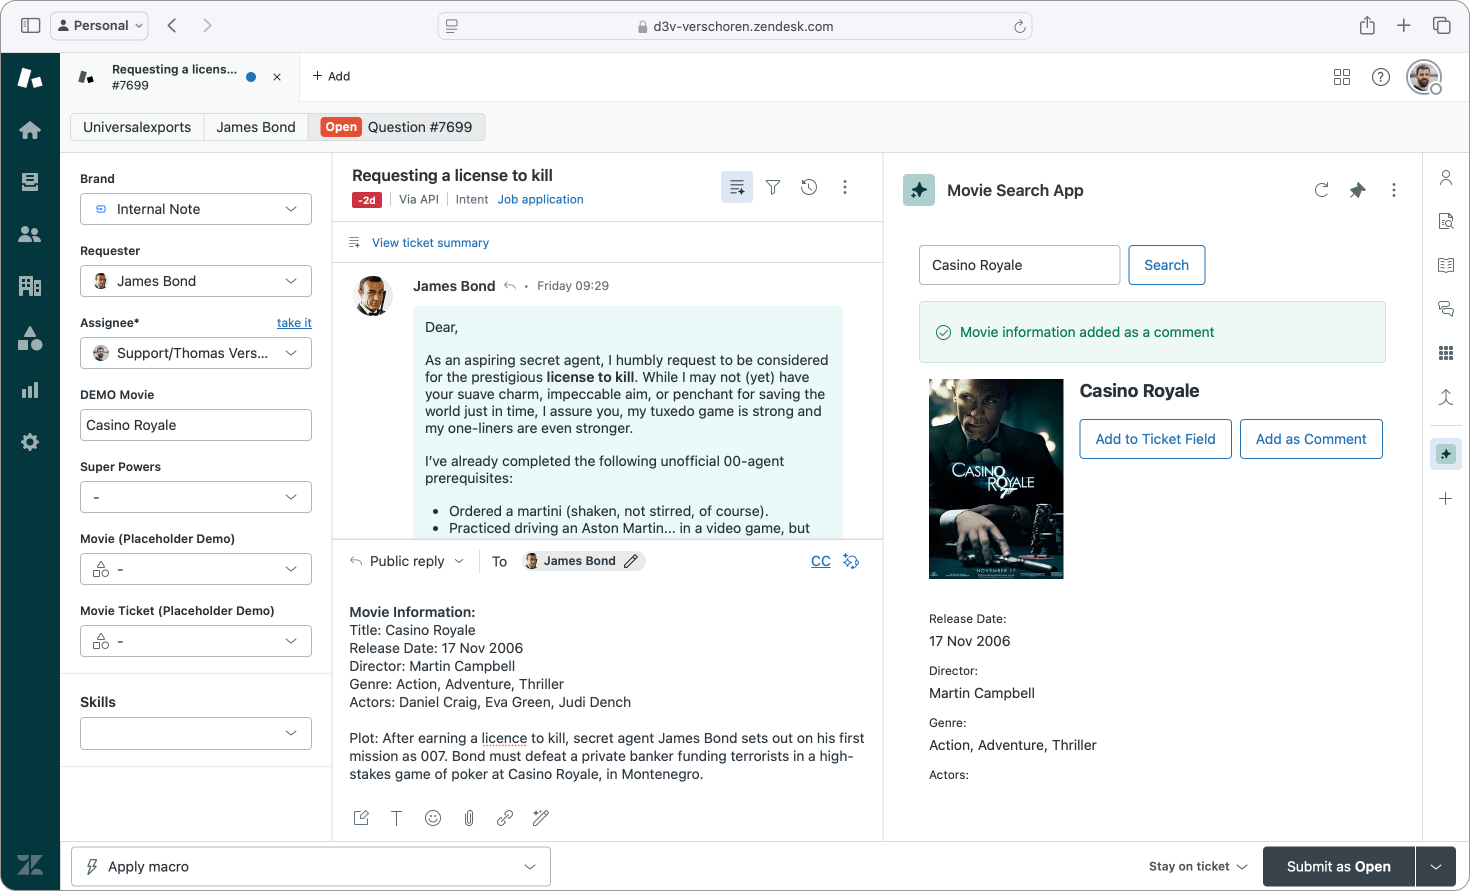
Task: Insert a link into the reply
Action: click(505, 818)
